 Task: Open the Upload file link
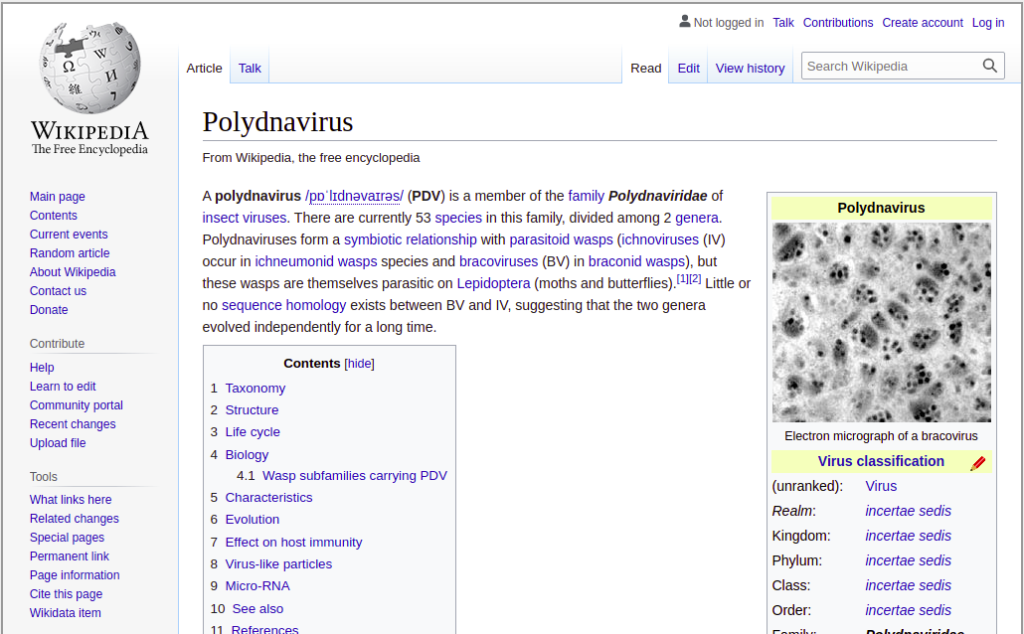click(57, 443)
